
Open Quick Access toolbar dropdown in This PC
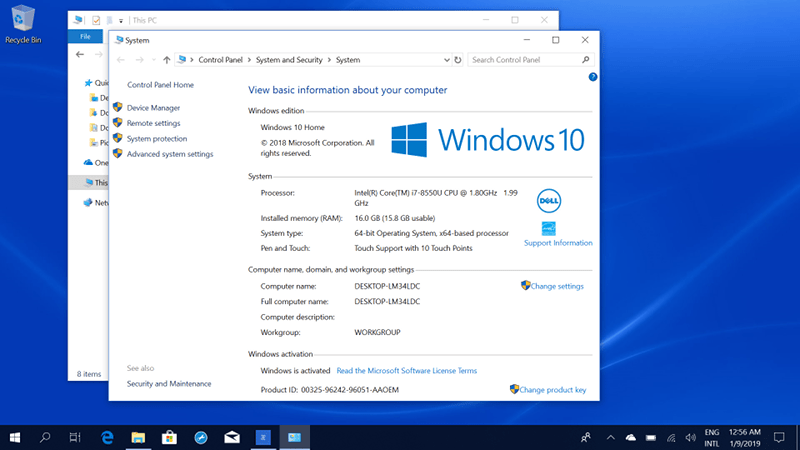(121, 21)
